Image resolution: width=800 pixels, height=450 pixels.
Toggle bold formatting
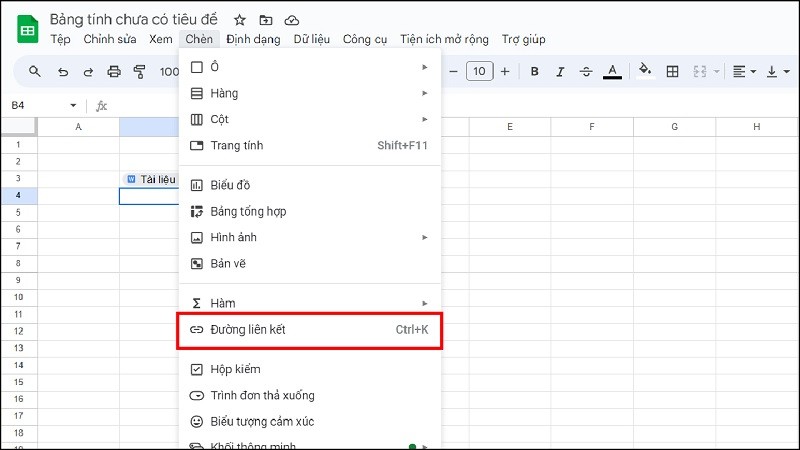pos(535,71)
